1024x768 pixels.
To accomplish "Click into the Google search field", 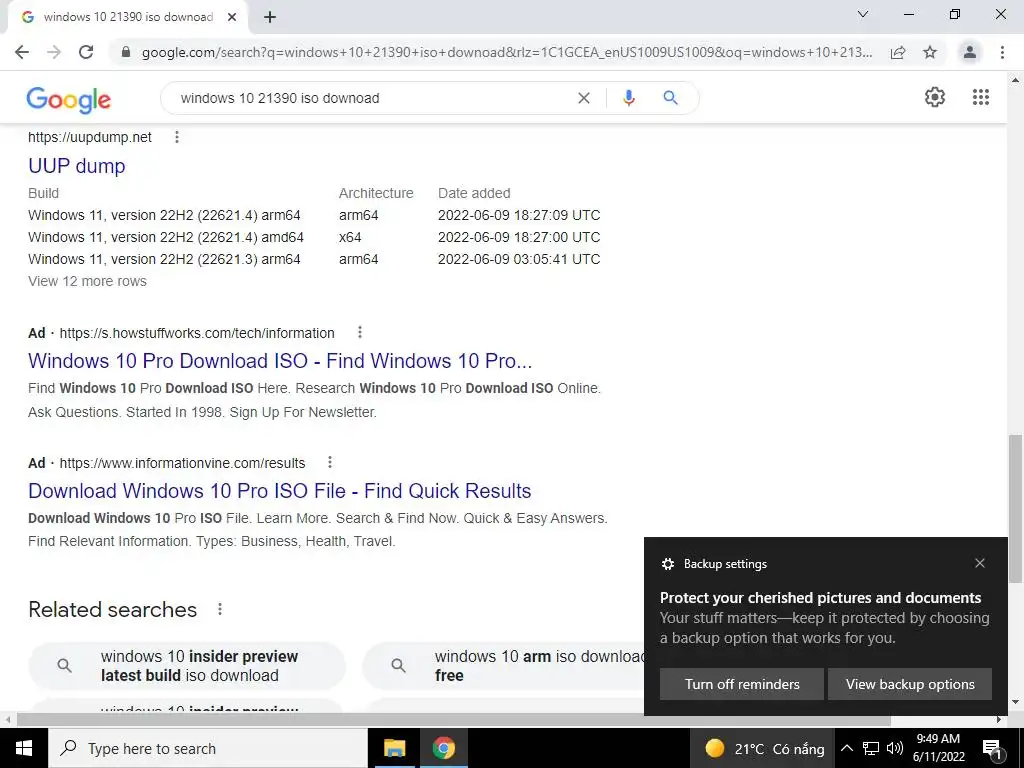I will tap(372, 98).
